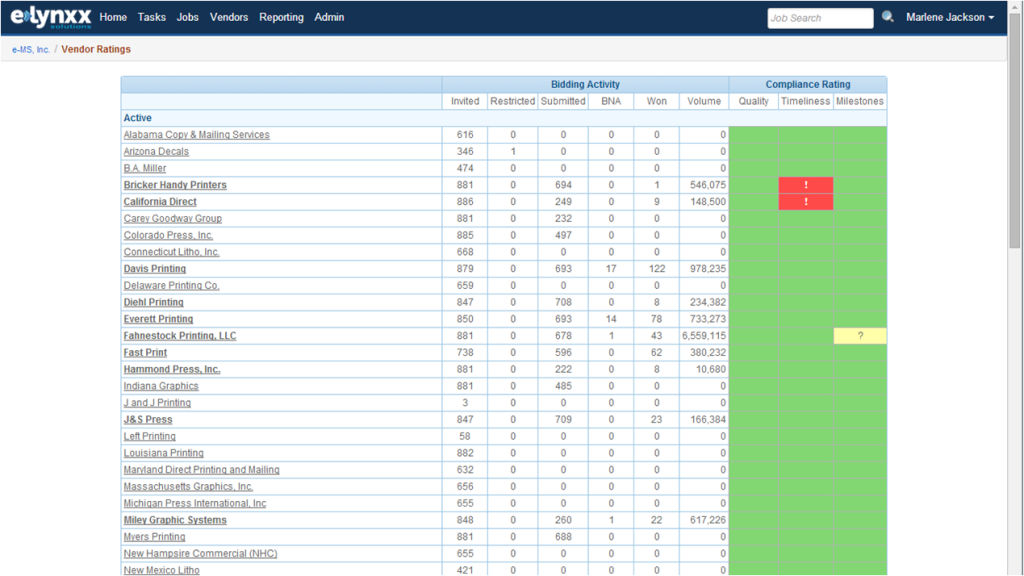Open the Admin menu
This screenshot has width=1024, height=576.
coord(329,18)
